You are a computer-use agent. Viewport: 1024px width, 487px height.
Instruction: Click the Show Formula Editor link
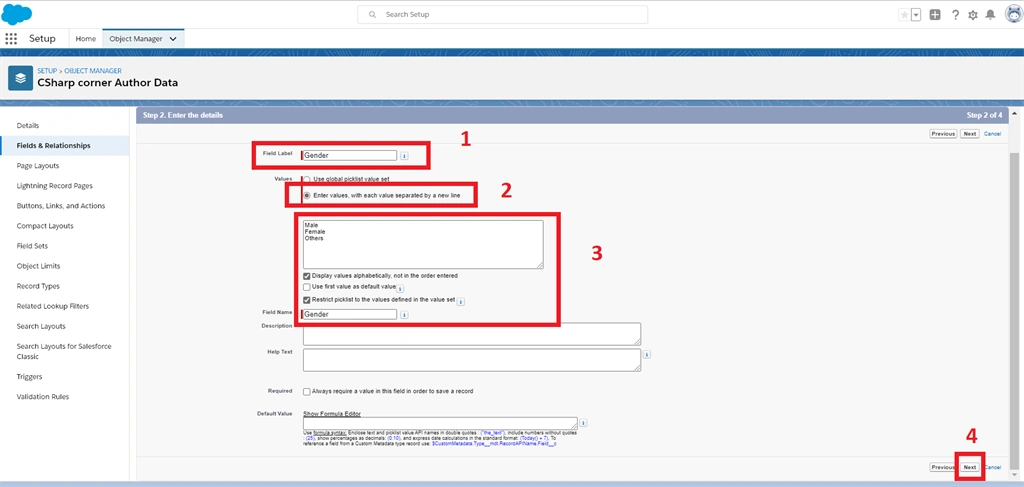332,414
